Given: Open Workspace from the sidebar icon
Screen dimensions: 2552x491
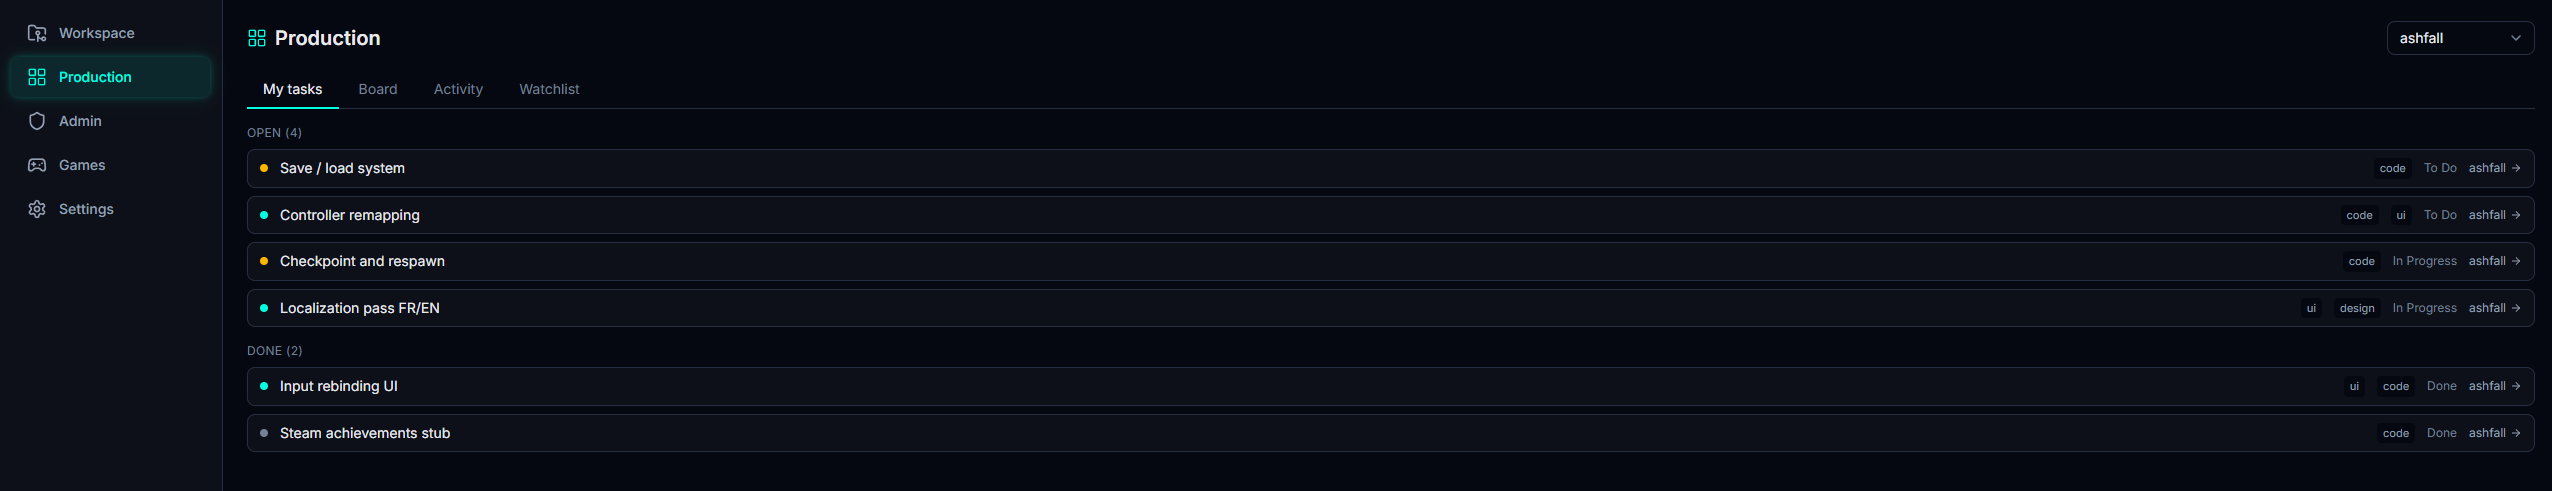Looking at the screenshot, I should click(37, 33).
